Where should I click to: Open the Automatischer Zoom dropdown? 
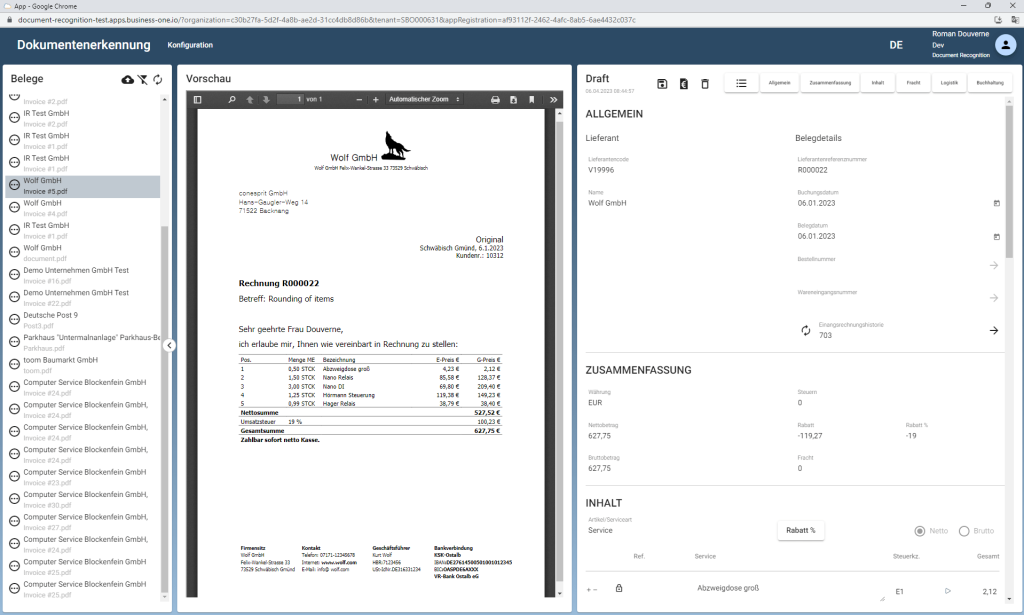pyautogui.click(x=424, y=100)
